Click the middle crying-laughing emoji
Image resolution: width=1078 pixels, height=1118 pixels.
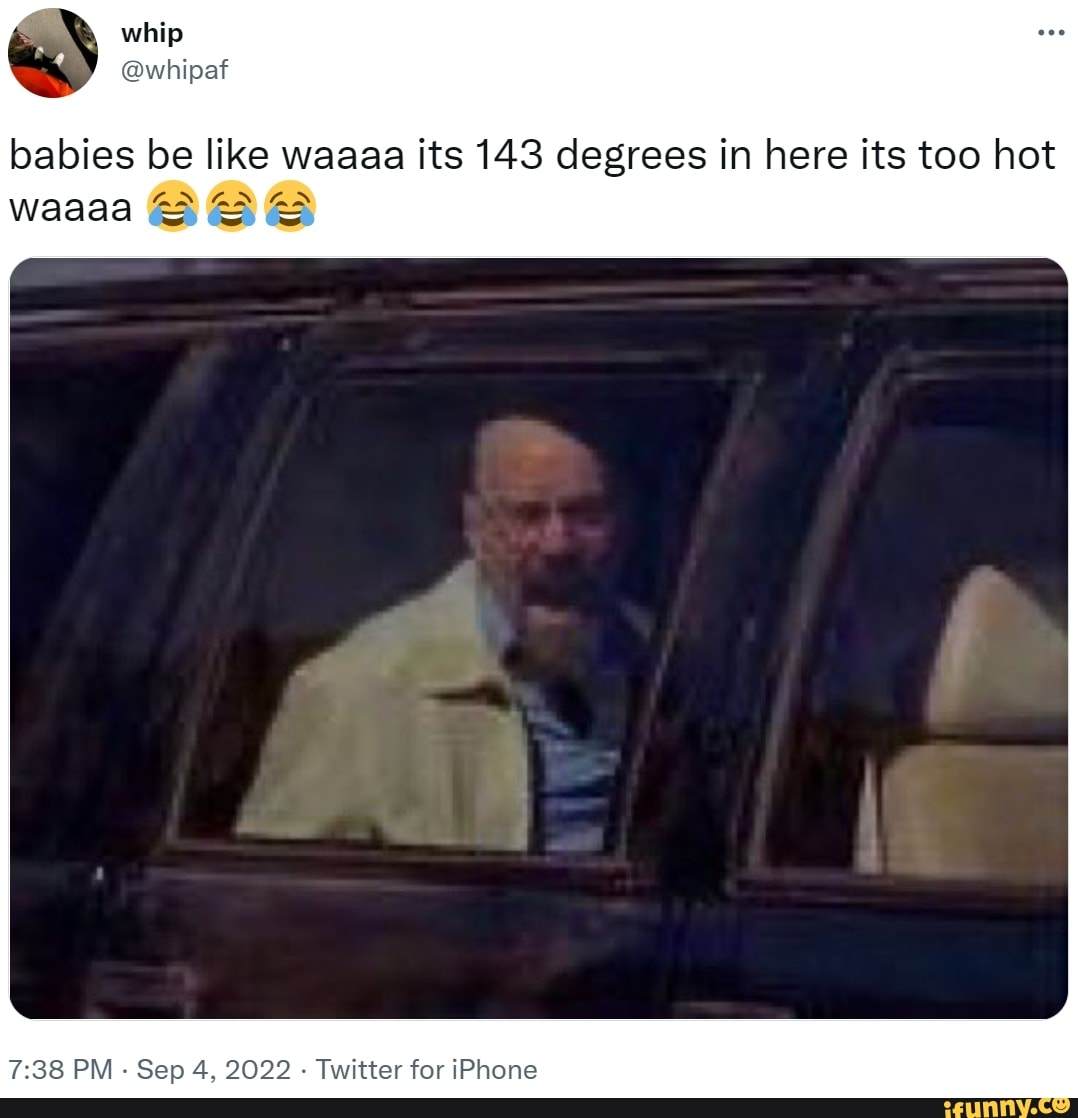[x=231, y=206]
